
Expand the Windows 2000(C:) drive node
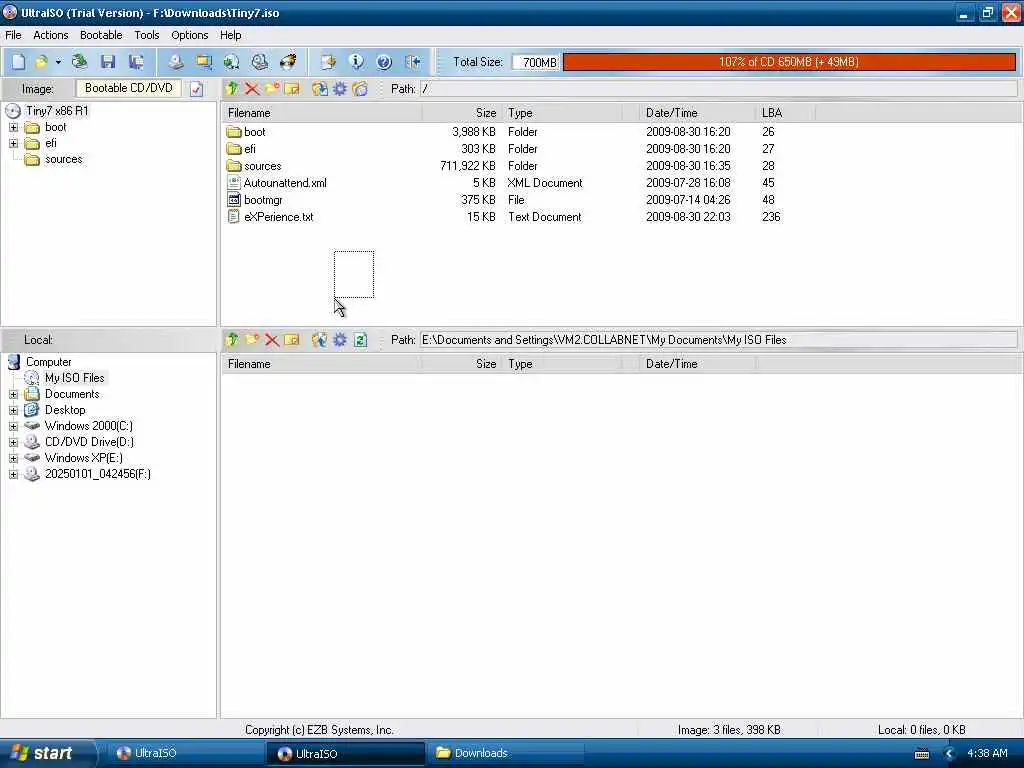click(14, 426)
